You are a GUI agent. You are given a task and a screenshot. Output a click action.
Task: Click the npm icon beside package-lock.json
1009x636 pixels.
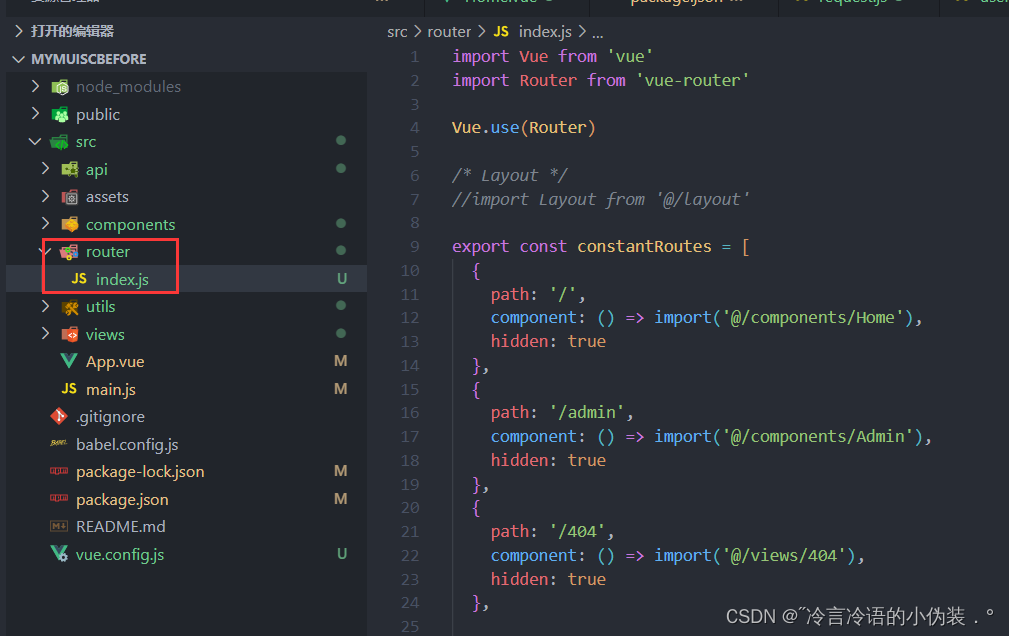point(59,471)
